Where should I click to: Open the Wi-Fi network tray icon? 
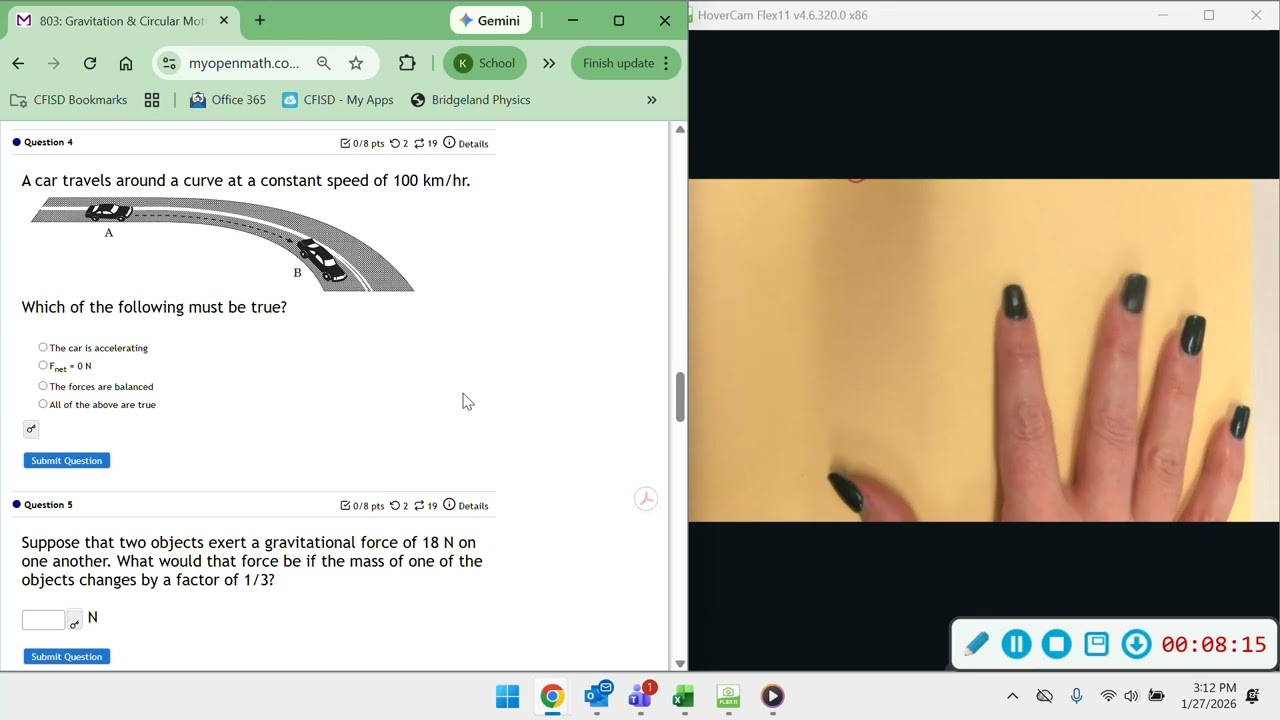point(1108,696)
